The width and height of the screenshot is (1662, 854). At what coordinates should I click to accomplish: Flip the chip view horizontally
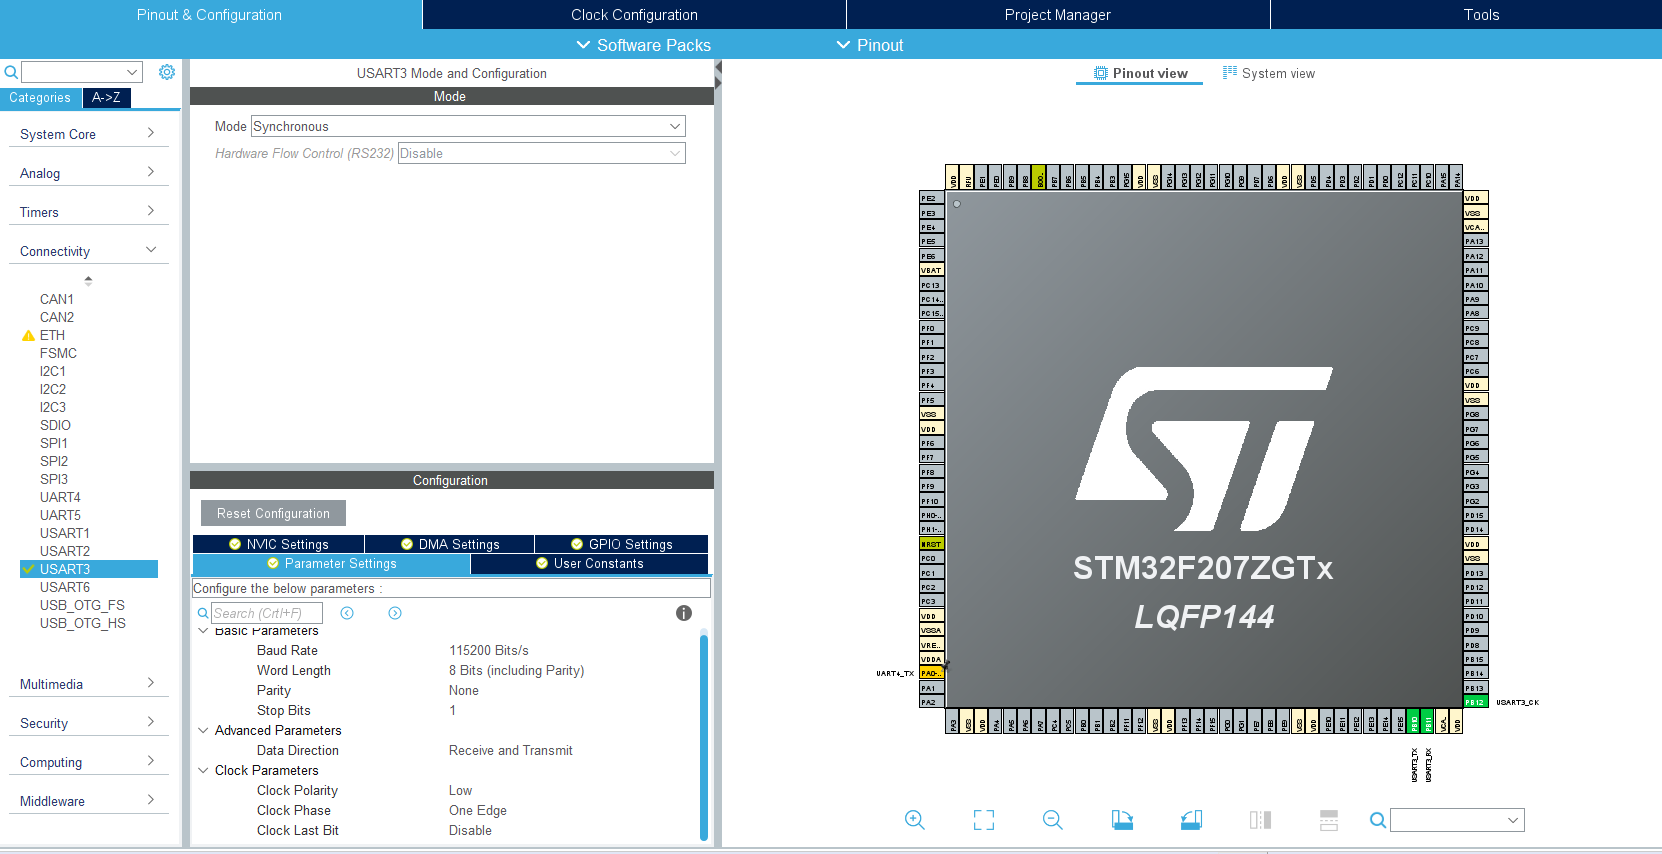pyautogui.click(x=1260, y=820)
